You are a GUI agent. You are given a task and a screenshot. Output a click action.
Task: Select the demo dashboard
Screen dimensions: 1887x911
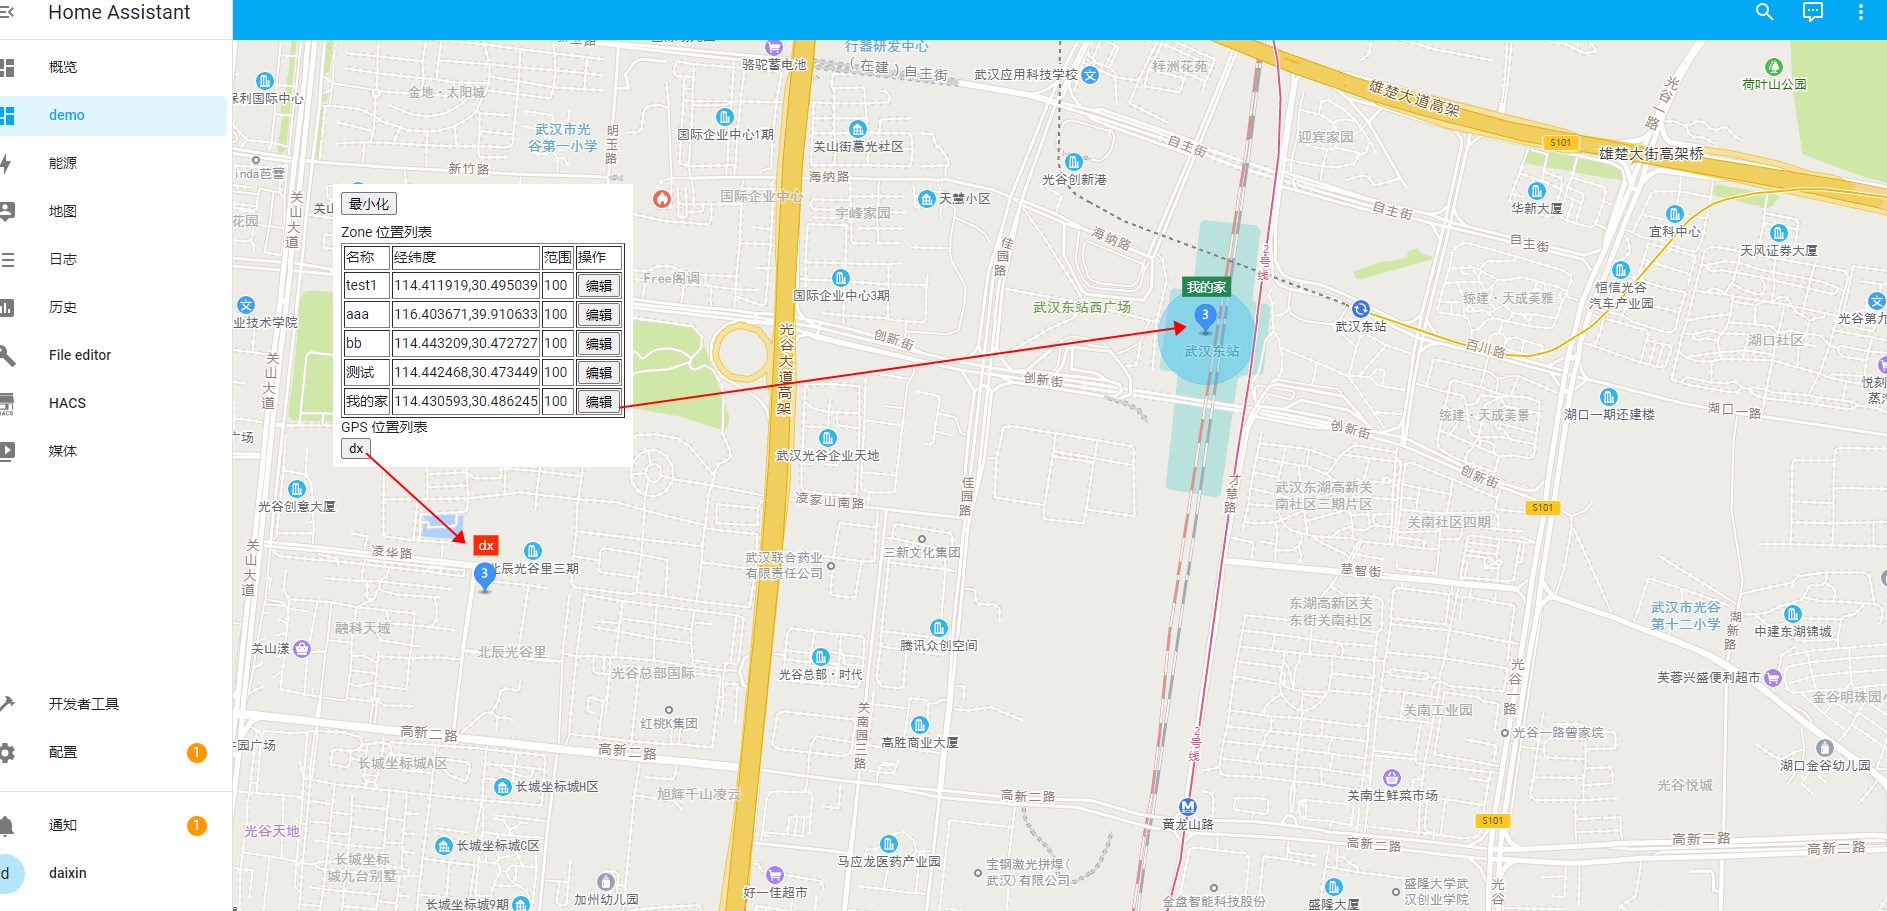click(x=114, y=115)
